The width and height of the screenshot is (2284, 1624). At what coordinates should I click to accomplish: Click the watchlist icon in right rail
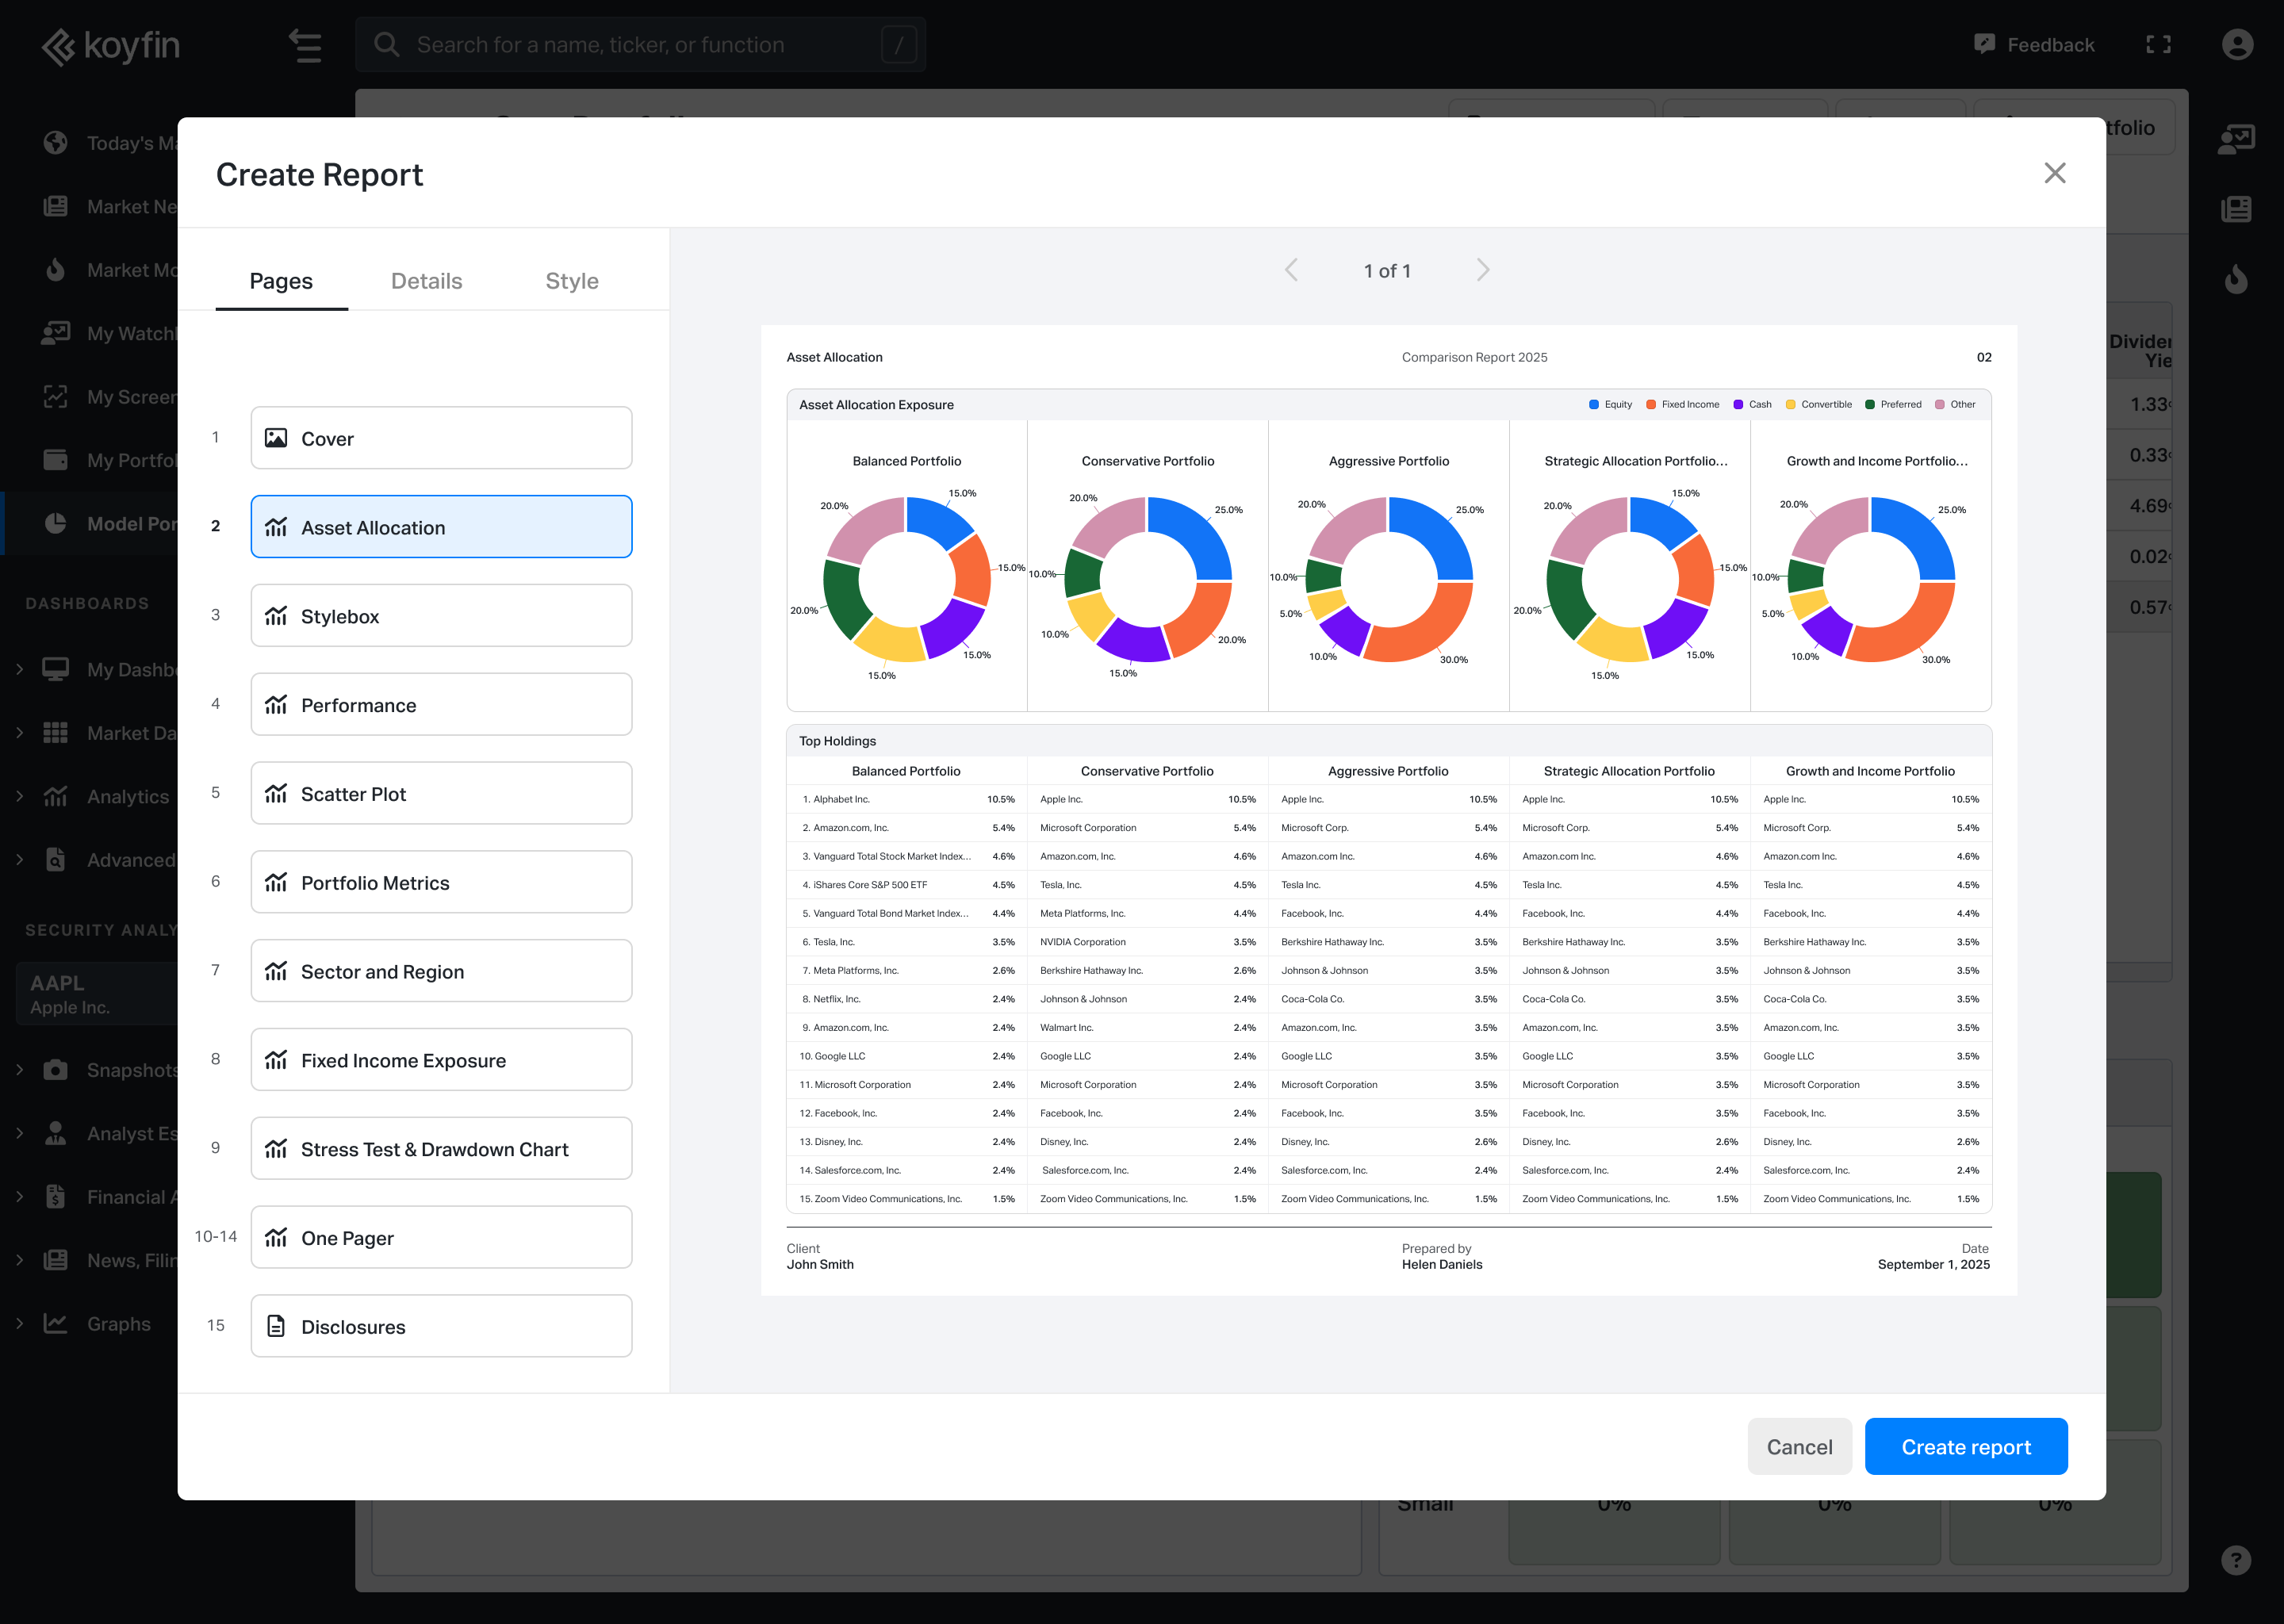click(x=2236, y=139)
